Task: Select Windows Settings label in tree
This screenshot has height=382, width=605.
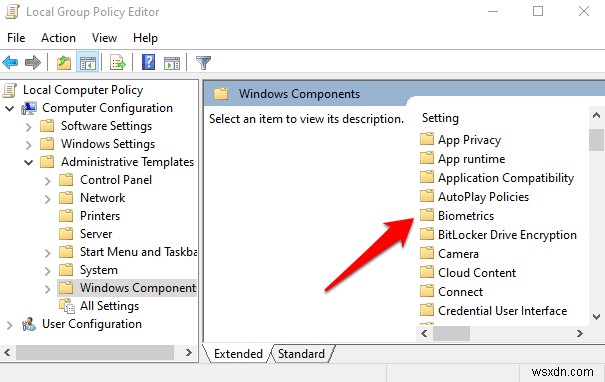Action: point(108,144)
